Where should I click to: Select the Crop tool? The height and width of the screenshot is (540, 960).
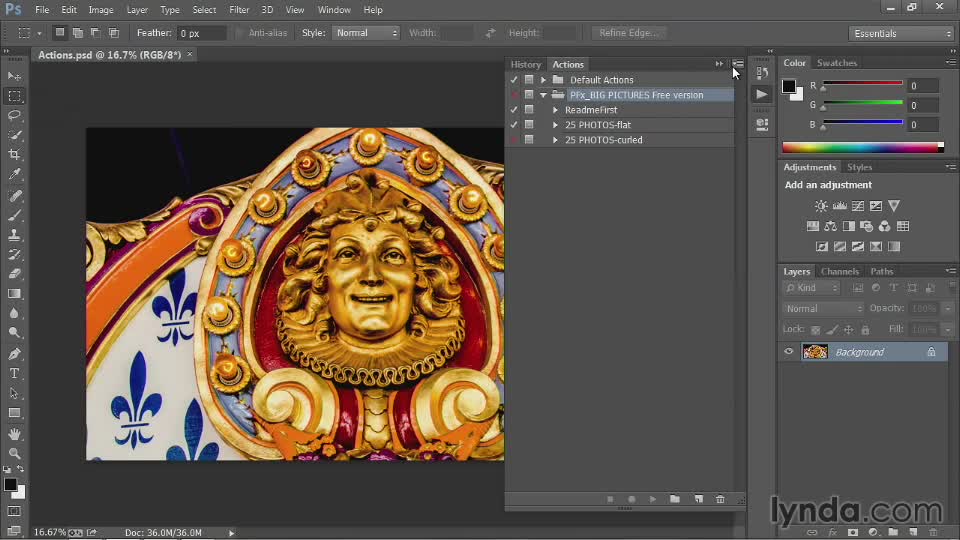(14, 155)
